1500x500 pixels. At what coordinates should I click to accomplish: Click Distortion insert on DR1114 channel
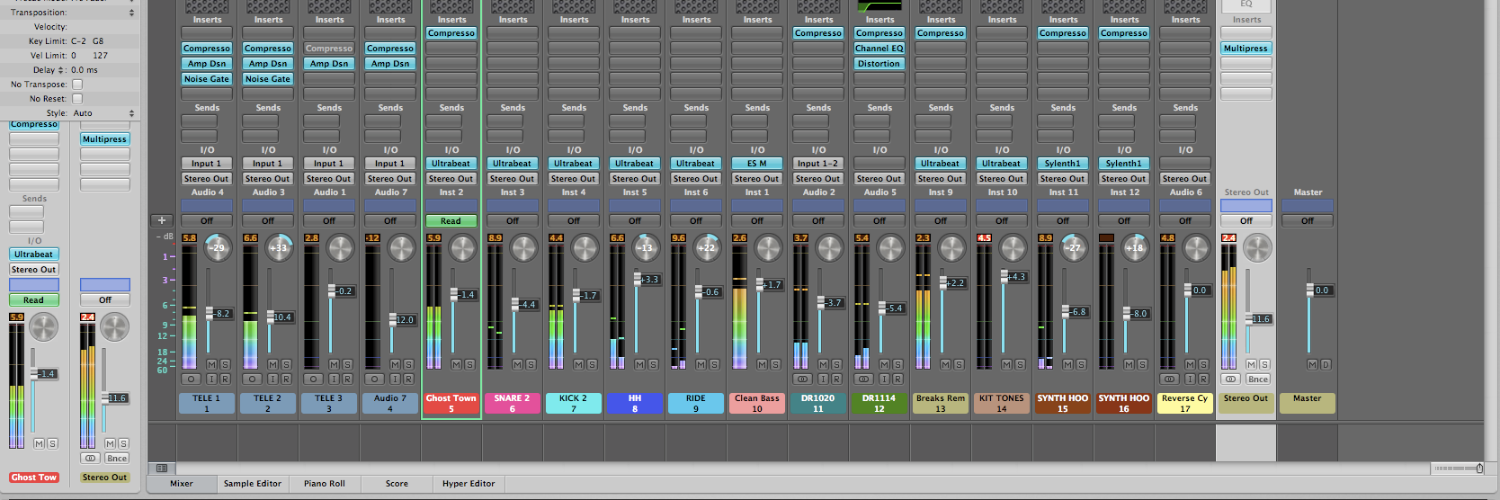pos(879,64)
